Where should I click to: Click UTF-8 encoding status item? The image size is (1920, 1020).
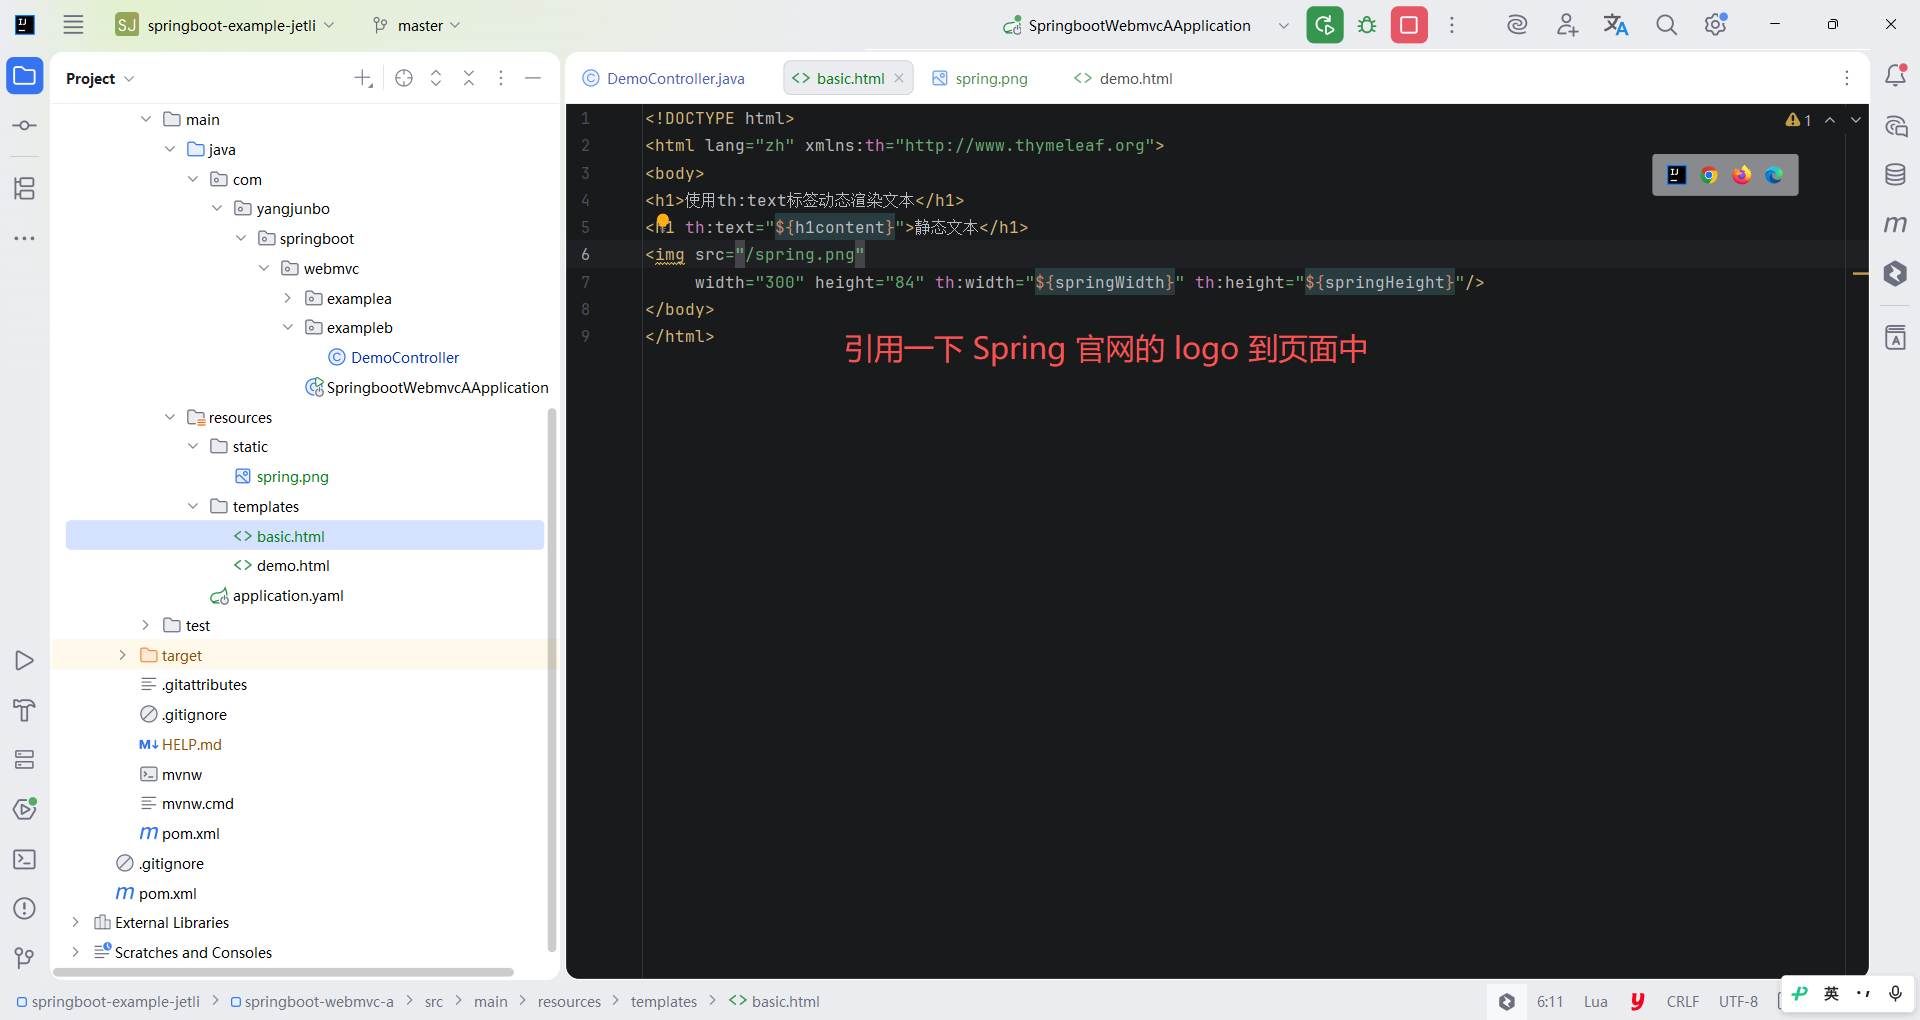point(1738,1001)
